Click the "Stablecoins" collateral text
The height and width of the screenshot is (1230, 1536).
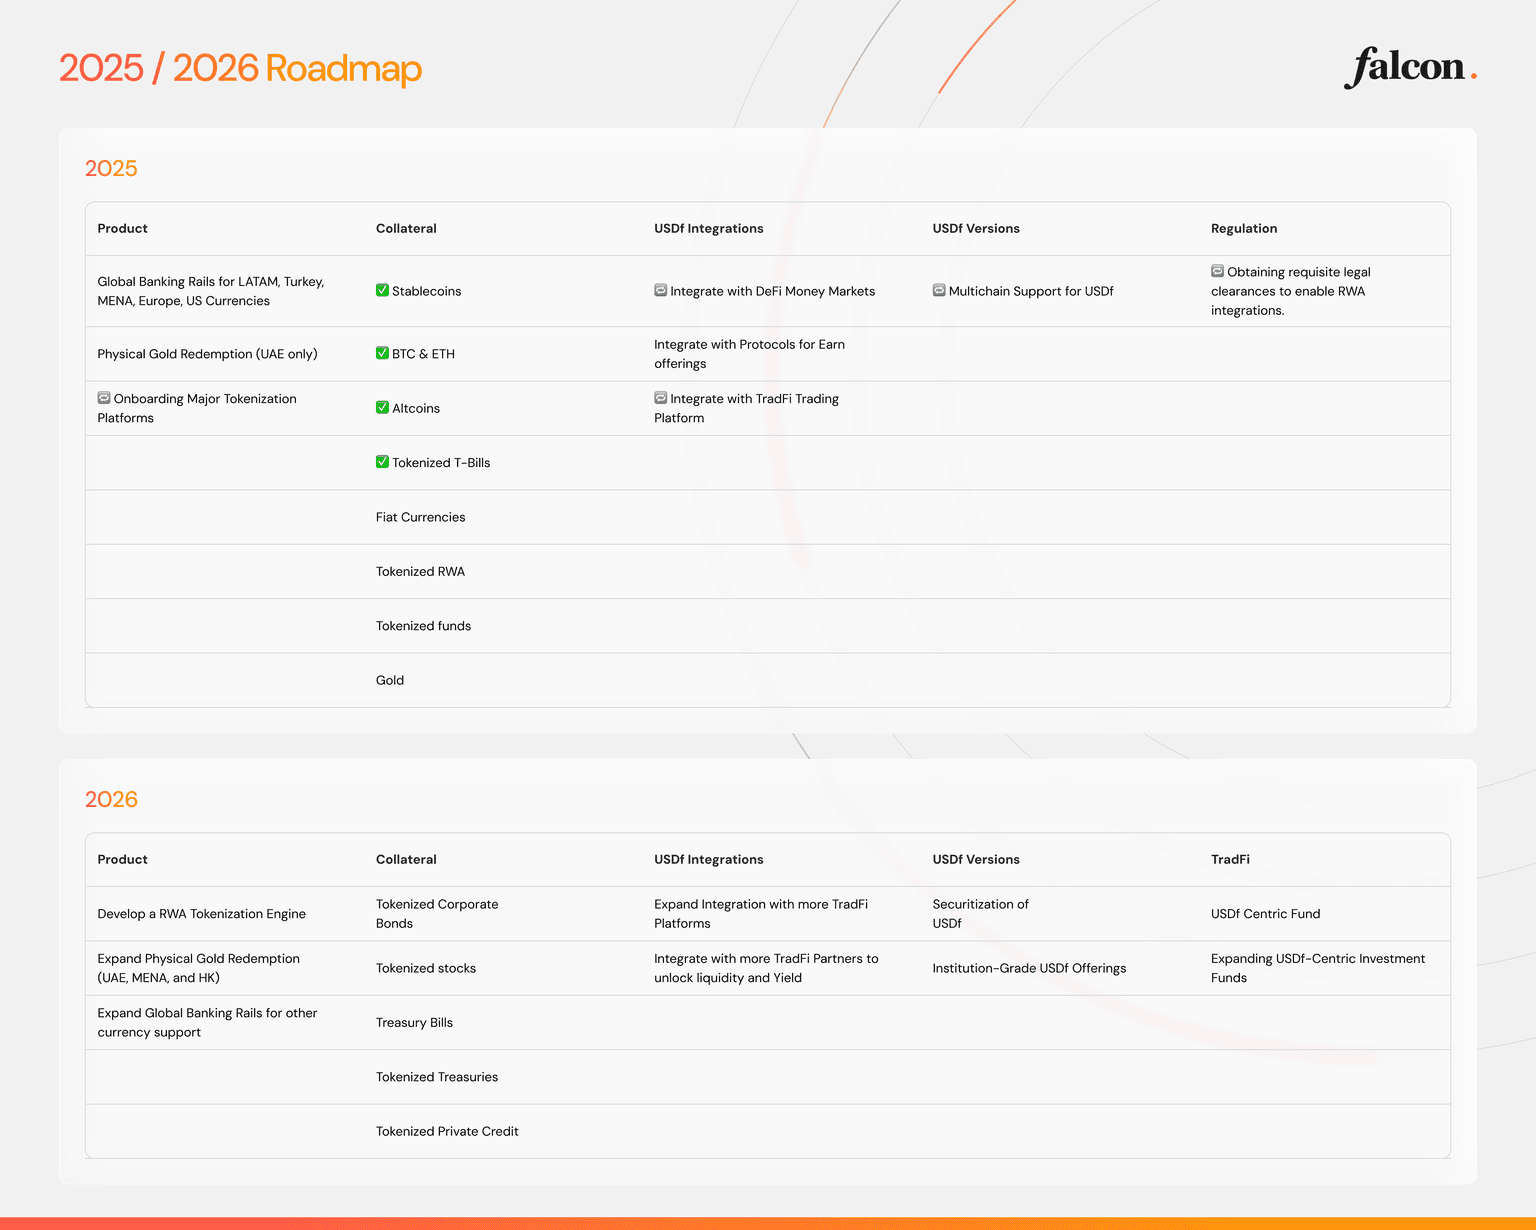[x=427, y=291]
